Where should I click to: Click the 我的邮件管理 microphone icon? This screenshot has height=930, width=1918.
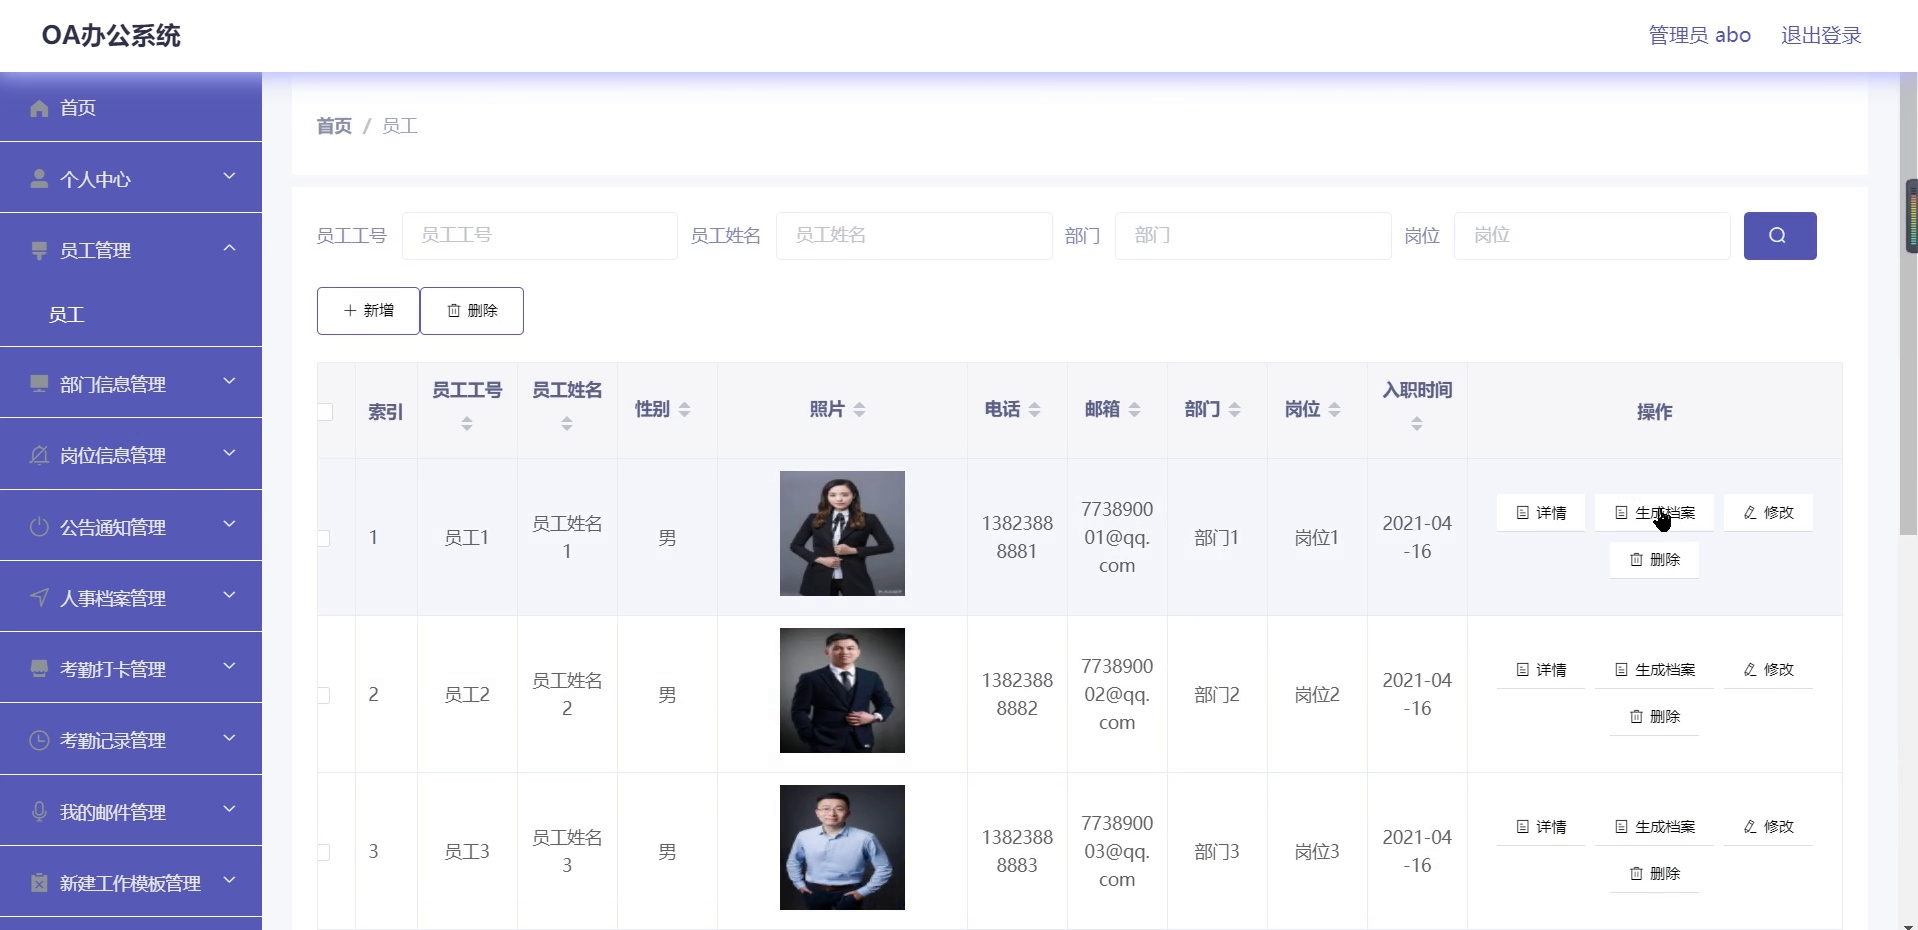click(x=39, y=811)
